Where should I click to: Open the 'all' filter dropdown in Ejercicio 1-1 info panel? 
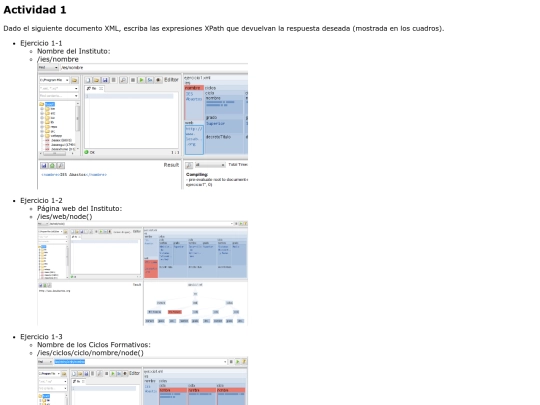(x=210, y=165)
